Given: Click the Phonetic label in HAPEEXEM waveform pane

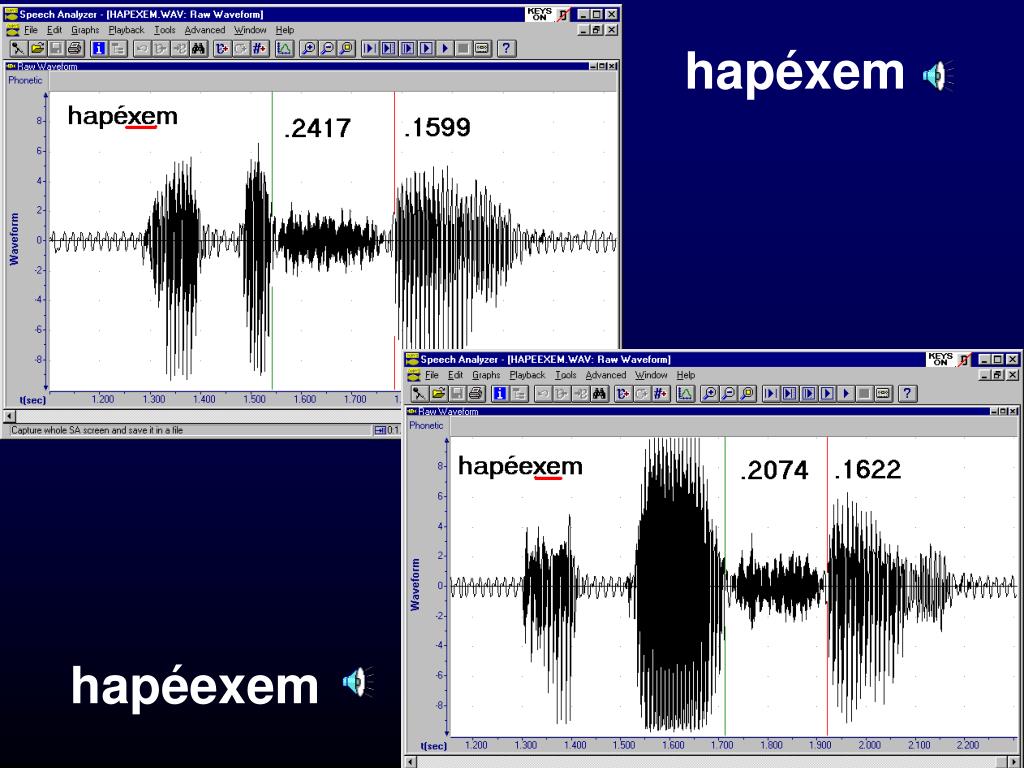Looking at the screenshot, I should pyautogui.click(x=426, y=426).
